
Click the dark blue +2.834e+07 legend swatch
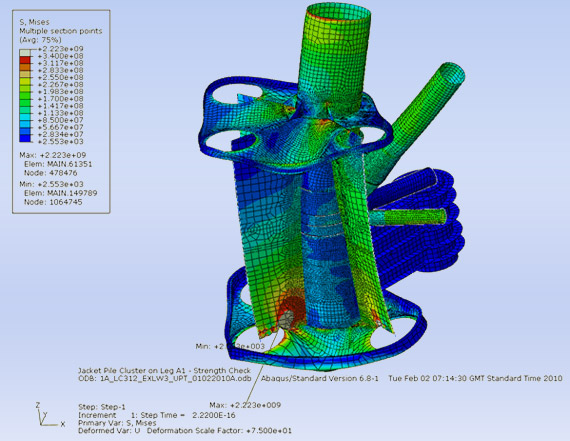pyautogui.click(x=25, y=138)
